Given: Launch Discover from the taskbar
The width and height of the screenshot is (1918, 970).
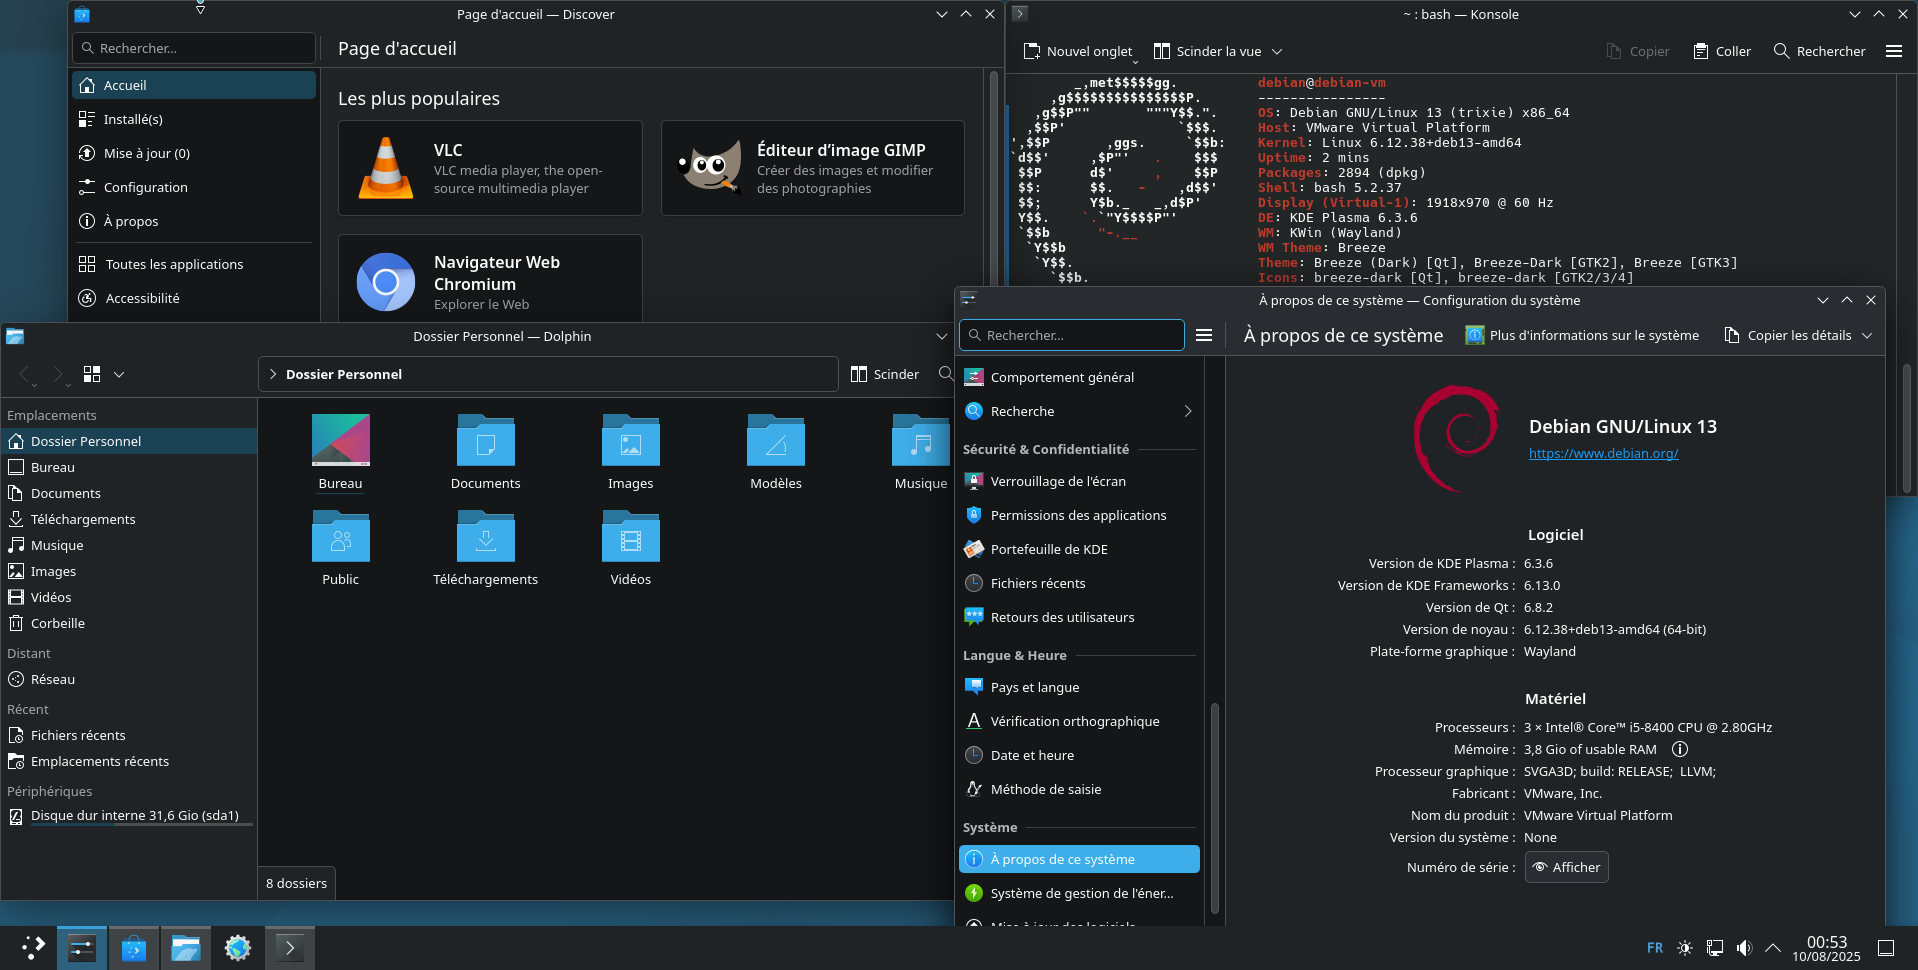Looking at the screenshot, I should [x=134, y=948].
